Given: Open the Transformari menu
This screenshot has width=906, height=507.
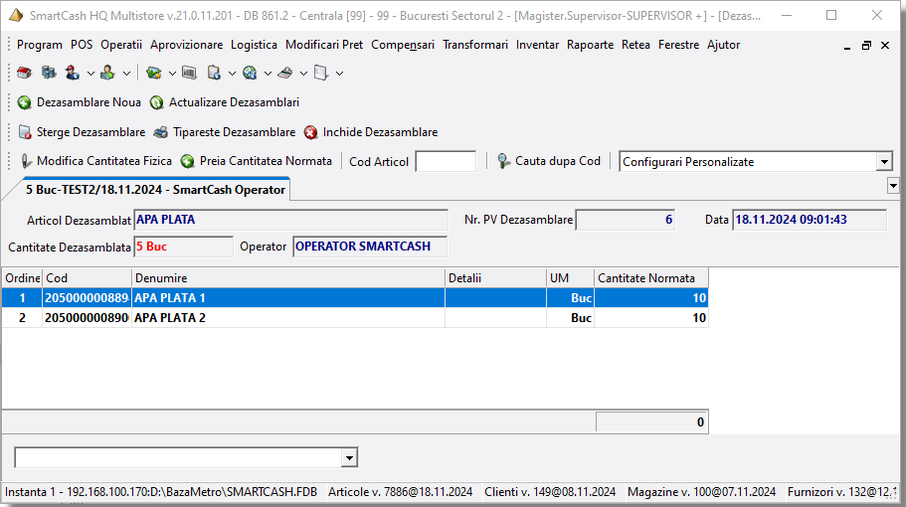Looking at the screenshot, I should 475,45.
